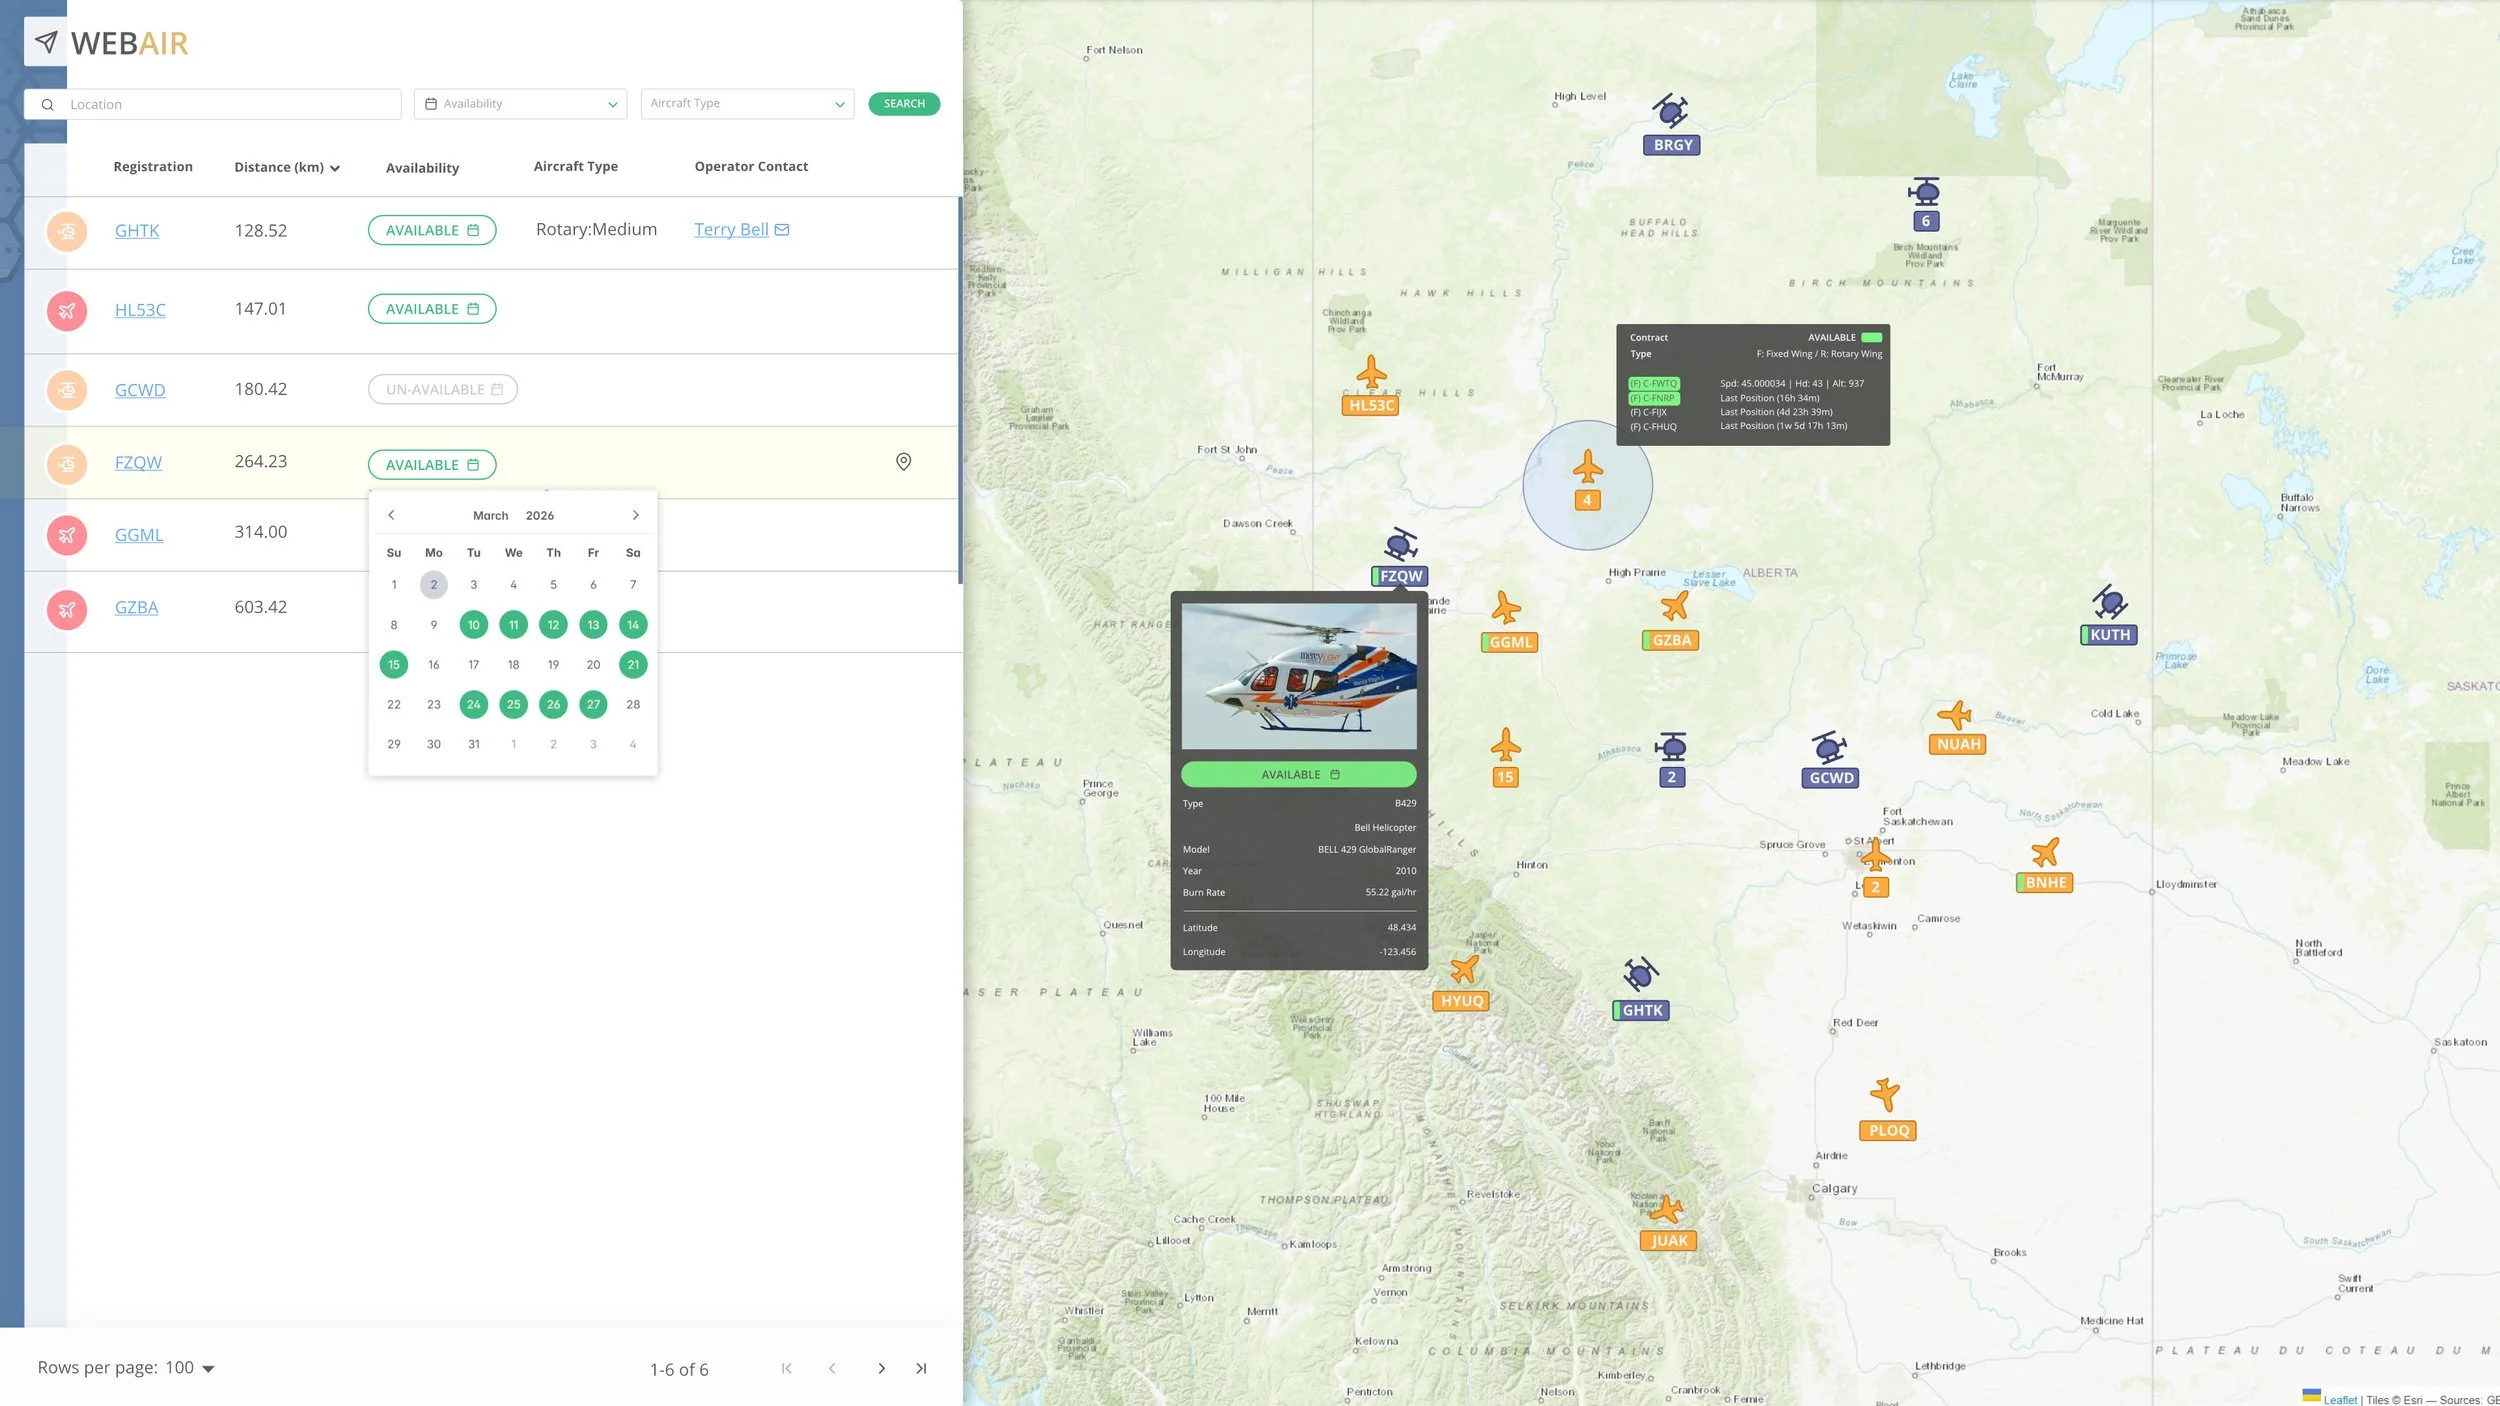The width and height of the screenshot is (2500, 1406).
Task: Toggle AVAILABLE calendar pill for HL53C
Action: (432, 309)
